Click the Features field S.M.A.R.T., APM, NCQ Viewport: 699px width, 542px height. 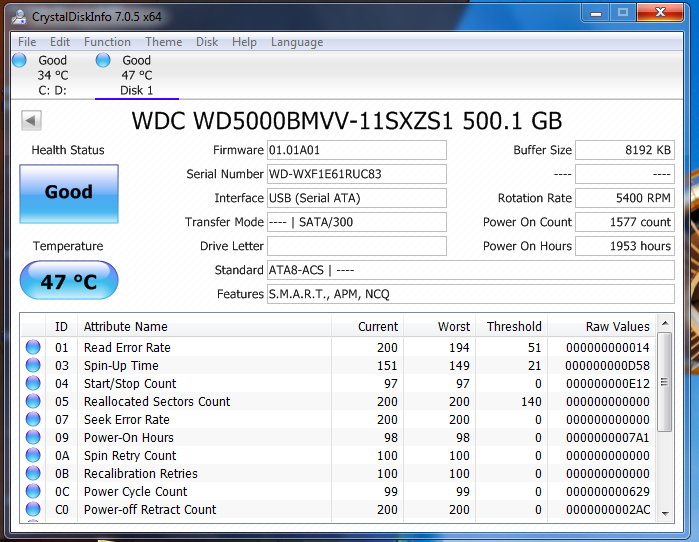471,294
